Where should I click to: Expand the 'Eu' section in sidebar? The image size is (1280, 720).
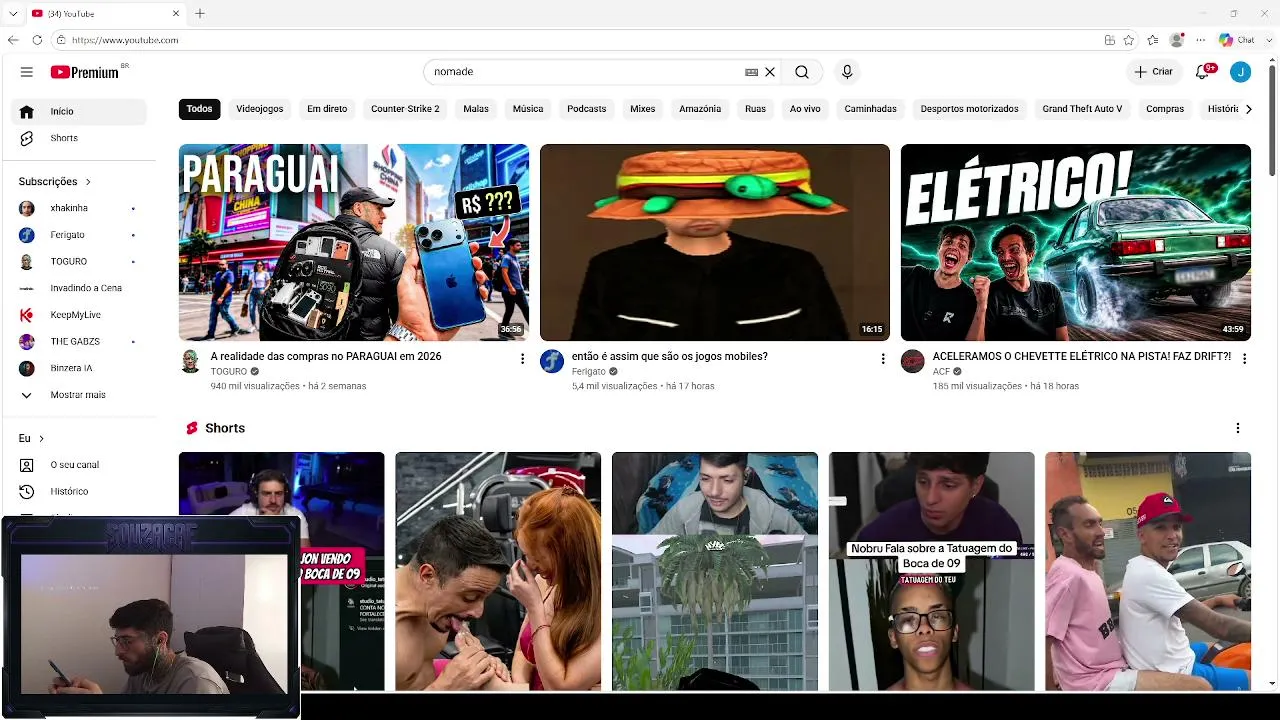[32, 438]
